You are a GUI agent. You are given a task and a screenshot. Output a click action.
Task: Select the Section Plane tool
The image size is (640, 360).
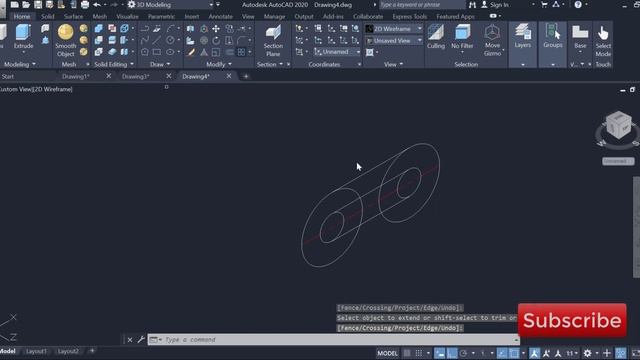[273, 41]
